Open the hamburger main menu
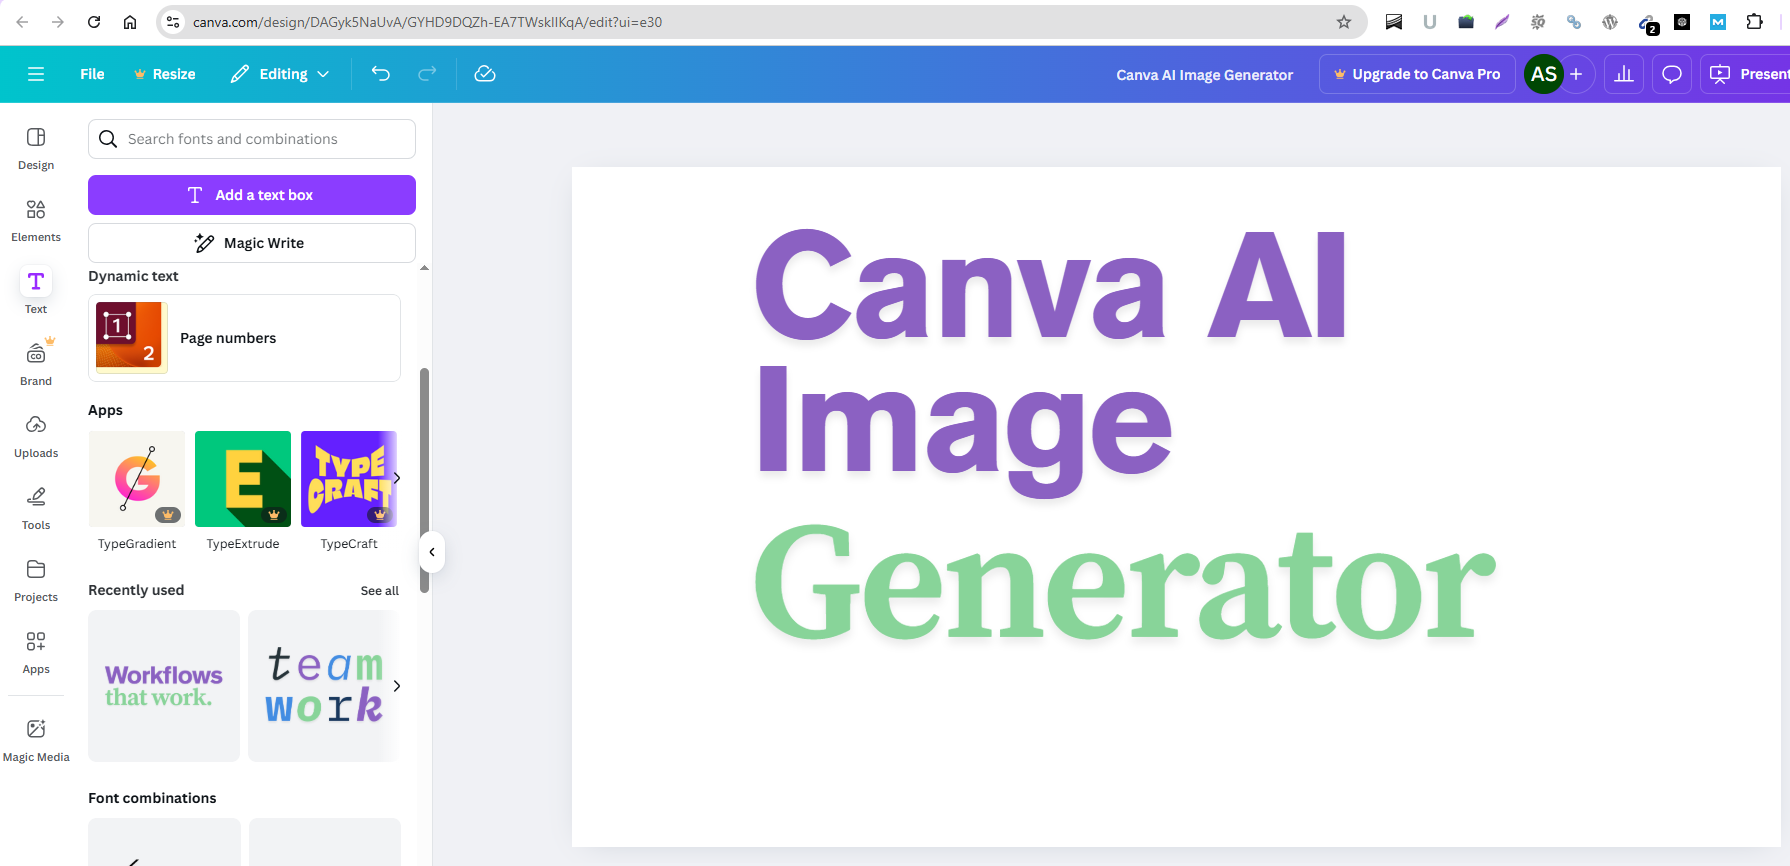This screenshot has height=866, width=1790. point(36,74)
